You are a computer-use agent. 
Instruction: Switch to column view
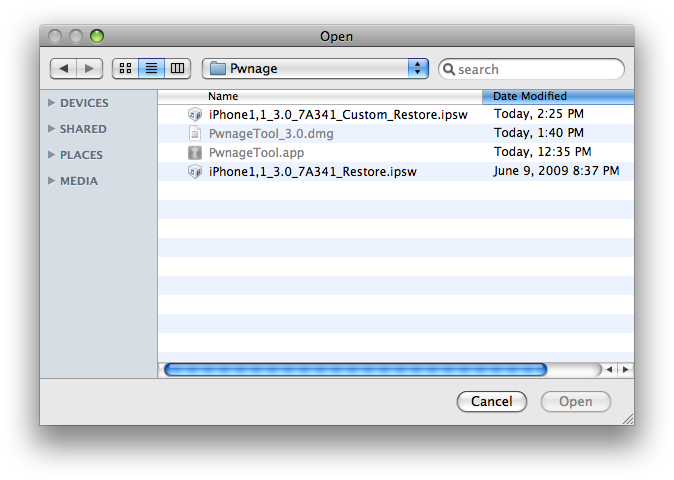coord(178,68)
